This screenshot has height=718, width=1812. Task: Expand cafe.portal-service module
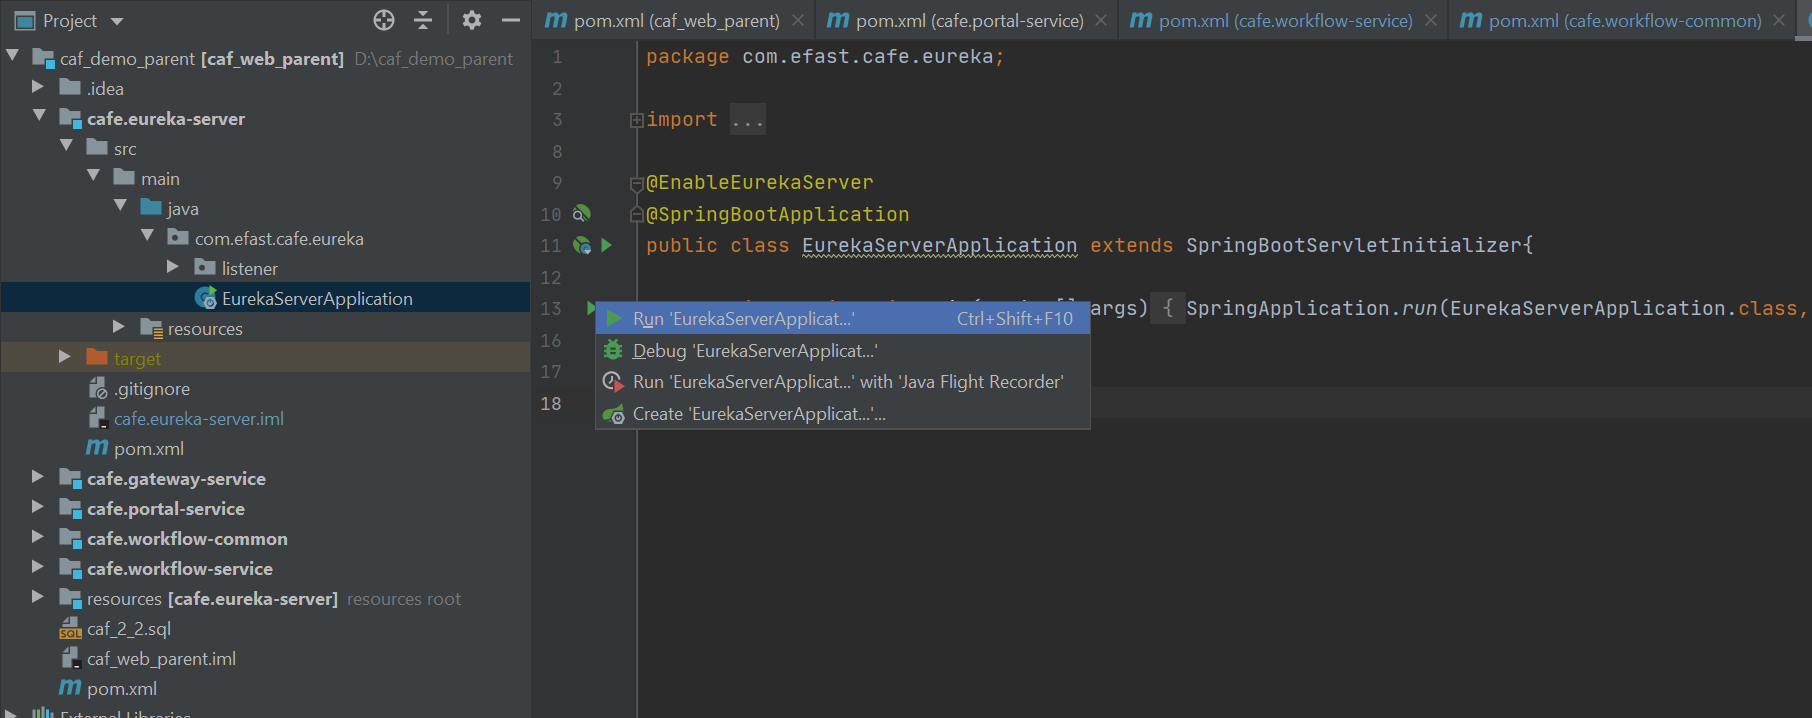point(38,507)
